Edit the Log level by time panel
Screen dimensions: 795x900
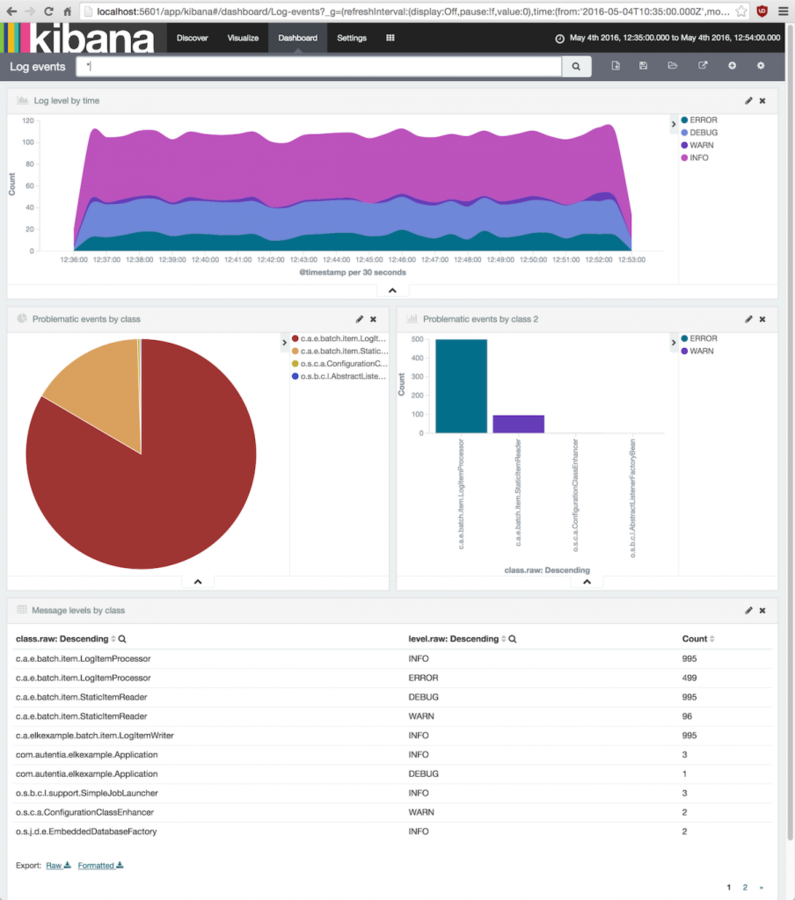[x=749, y=101]
